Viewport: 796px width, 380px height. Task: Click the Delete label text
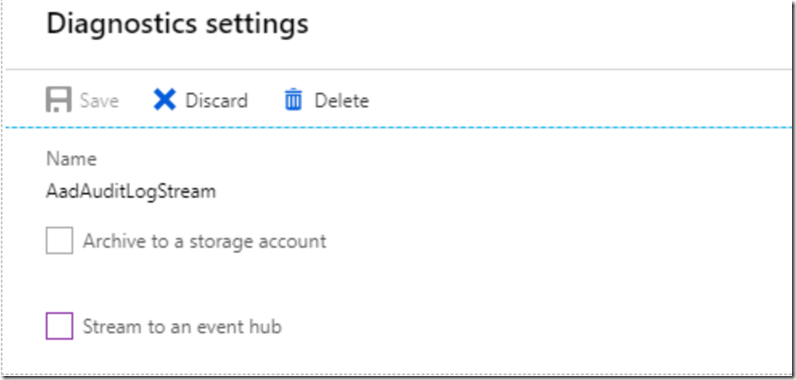click(342, 100)
